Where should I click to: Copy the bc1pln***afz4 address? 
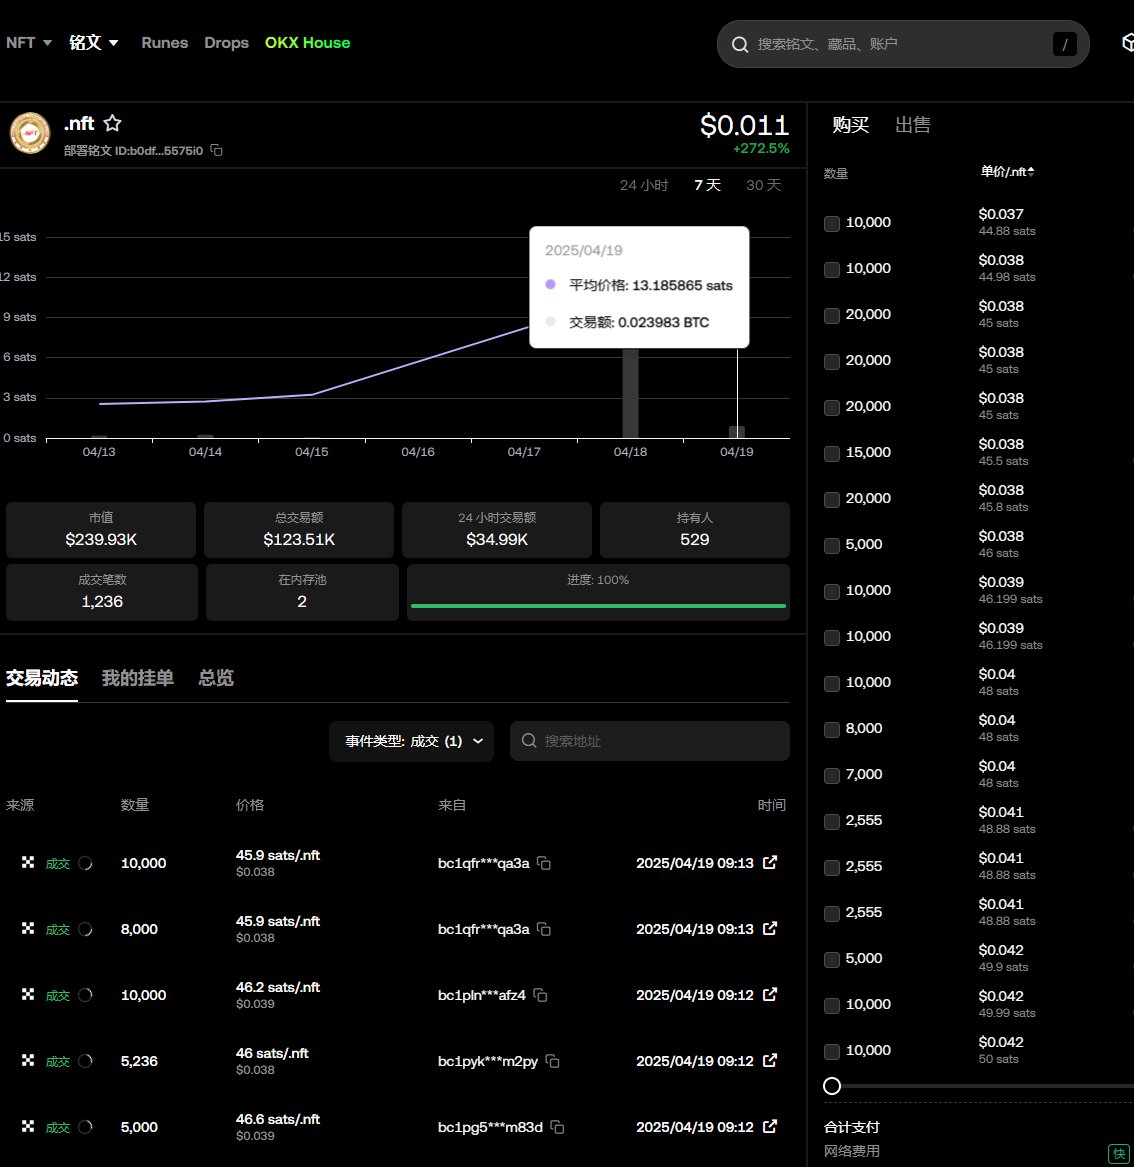click(x=541, y=995)
